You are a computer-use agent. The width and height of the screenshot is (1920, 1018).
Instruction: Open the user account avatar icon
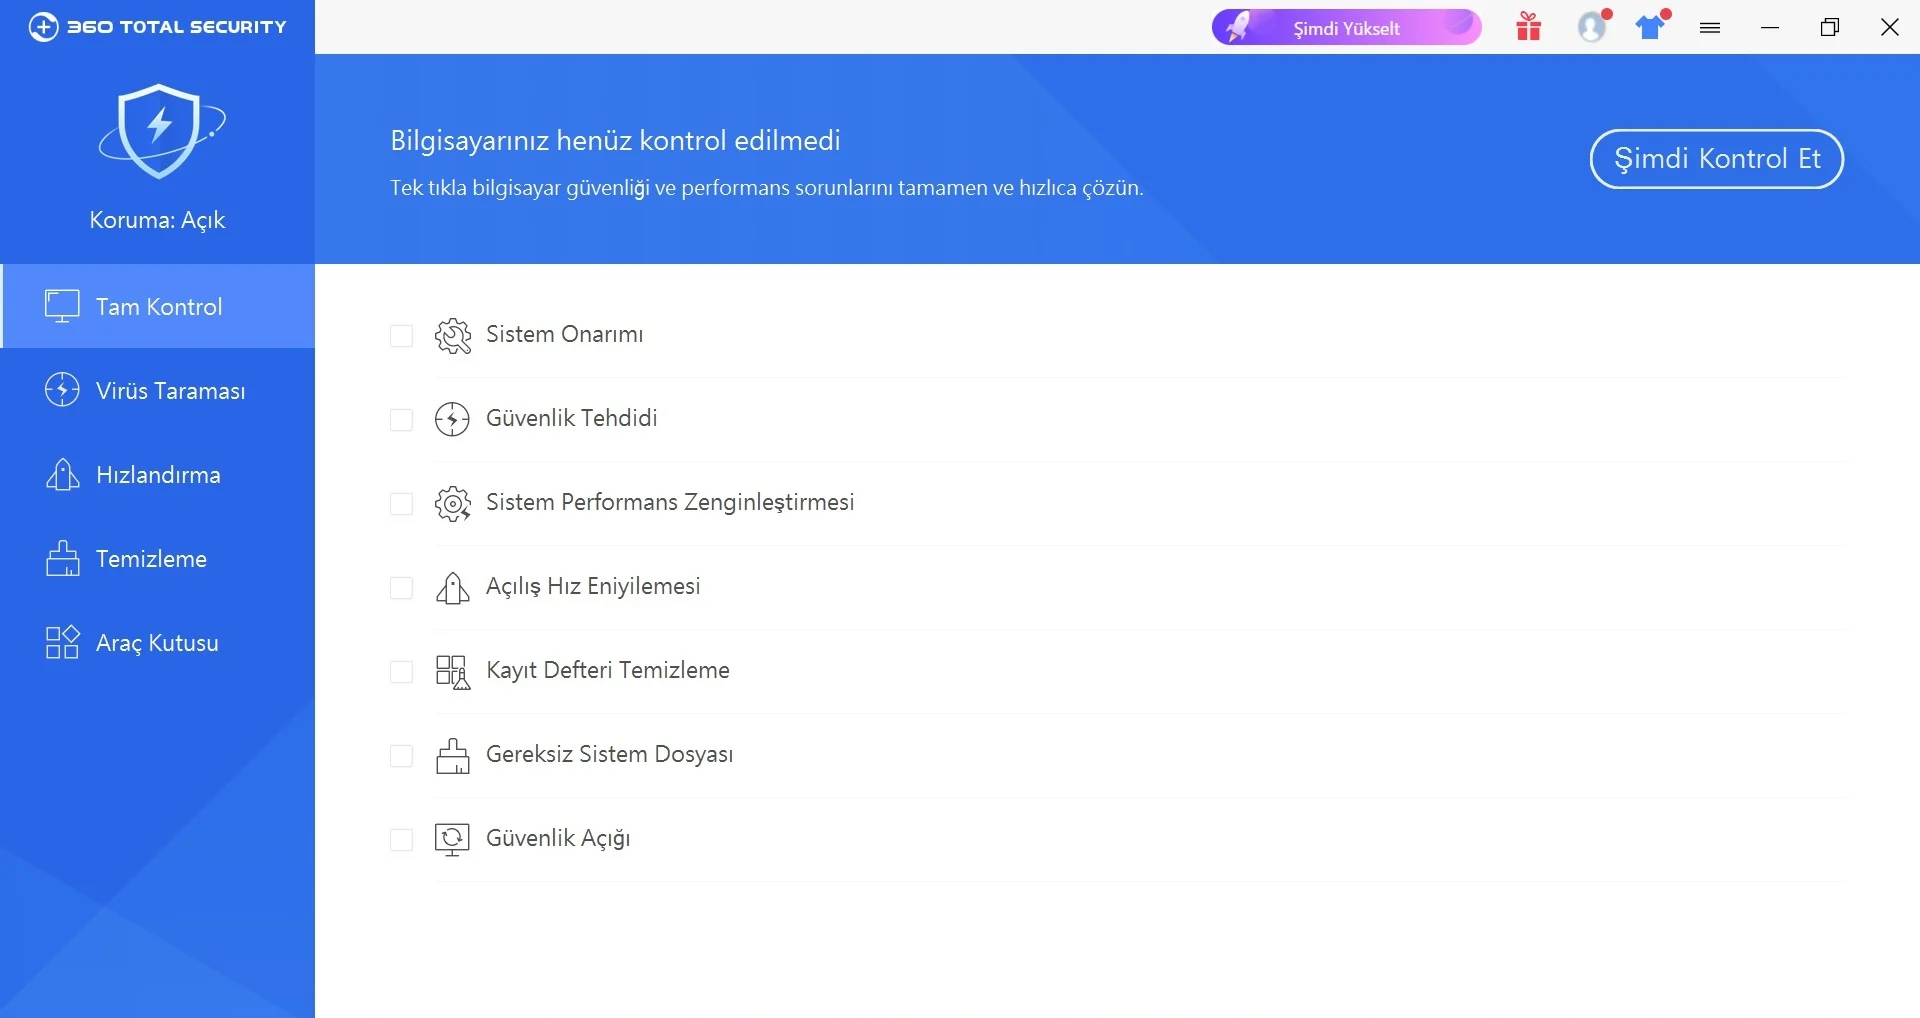pyautogui.click(x=1593, y=26)
